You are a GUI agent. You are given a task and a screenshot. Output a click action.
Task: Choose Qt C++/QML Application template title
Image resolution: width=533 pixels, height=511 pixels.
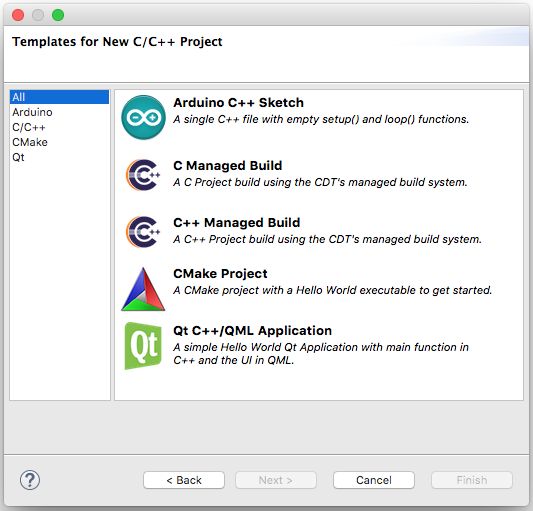coord(253,330)
